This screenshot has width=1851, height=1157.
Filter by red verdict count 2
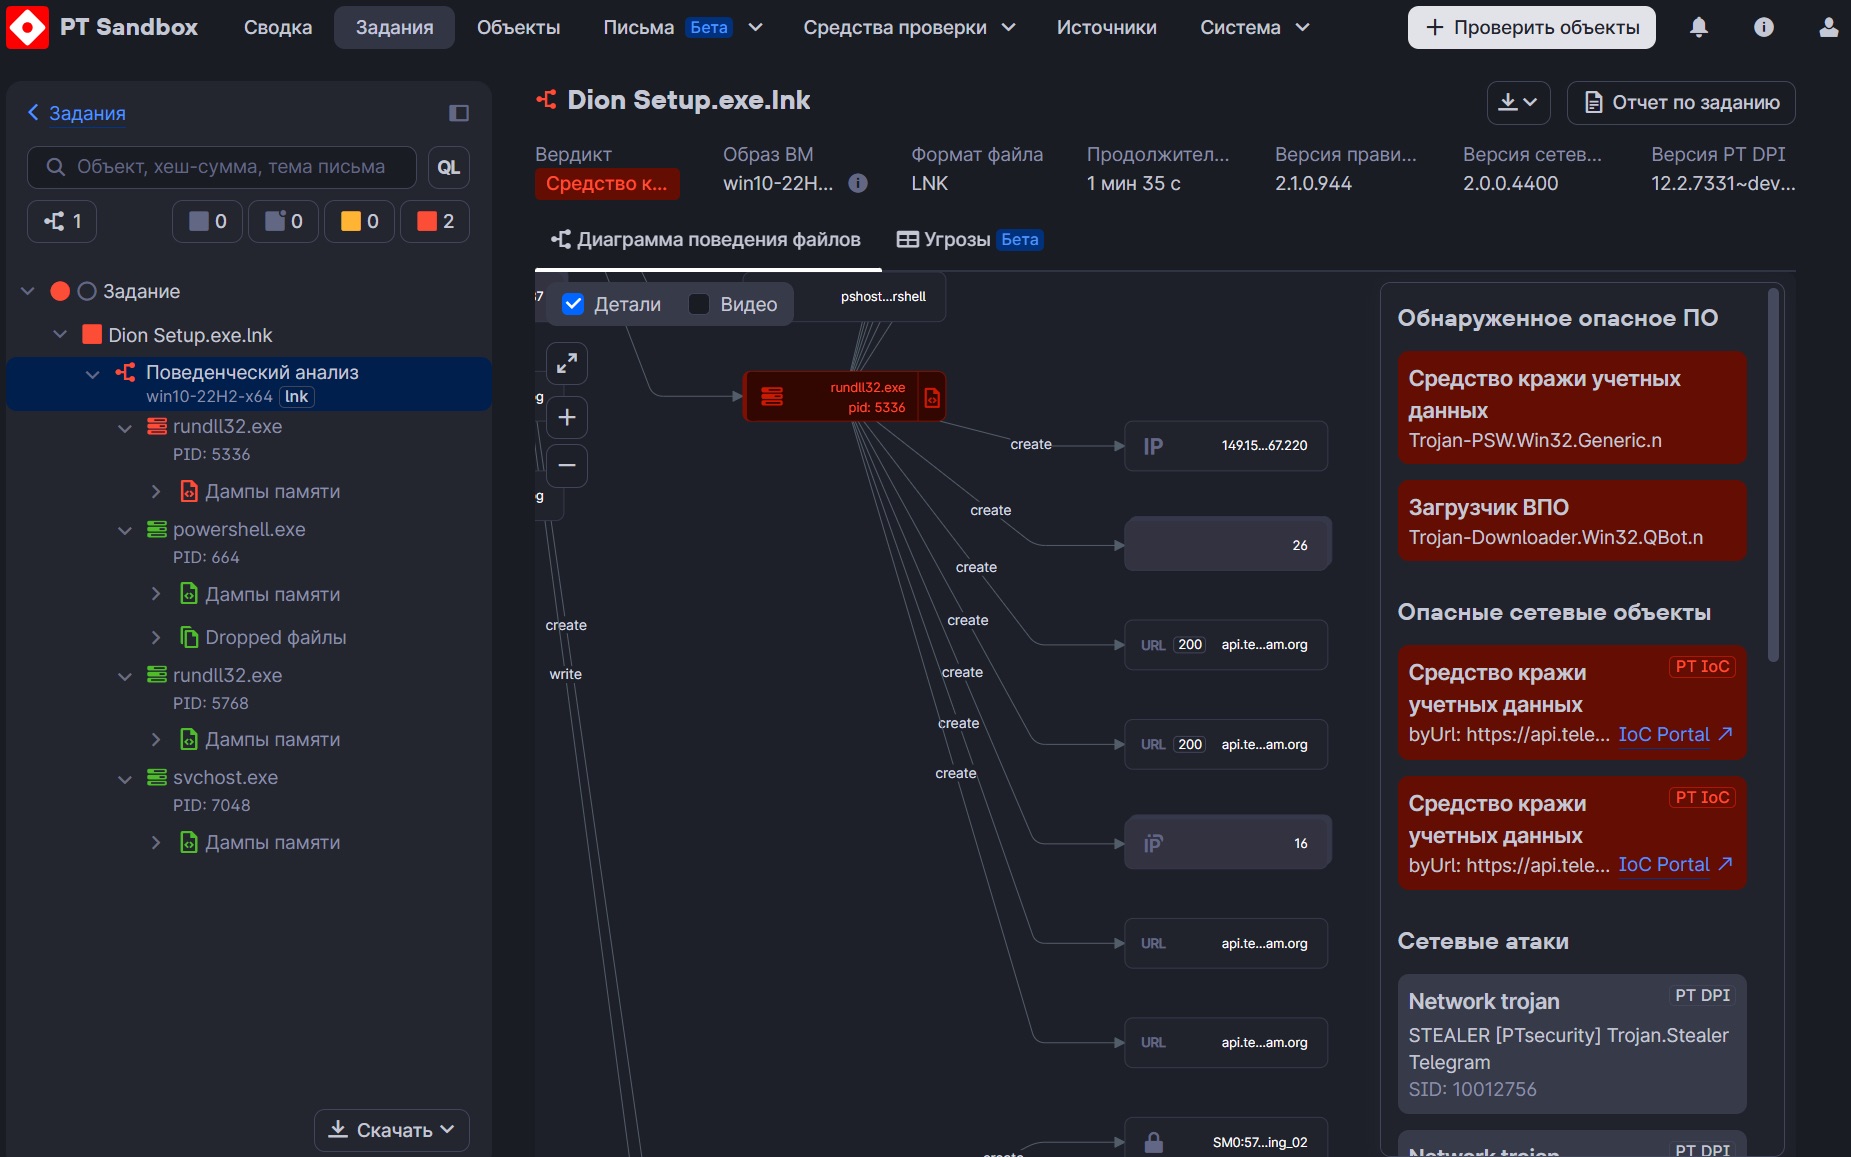pyautogui.click(x=436, y=221)
